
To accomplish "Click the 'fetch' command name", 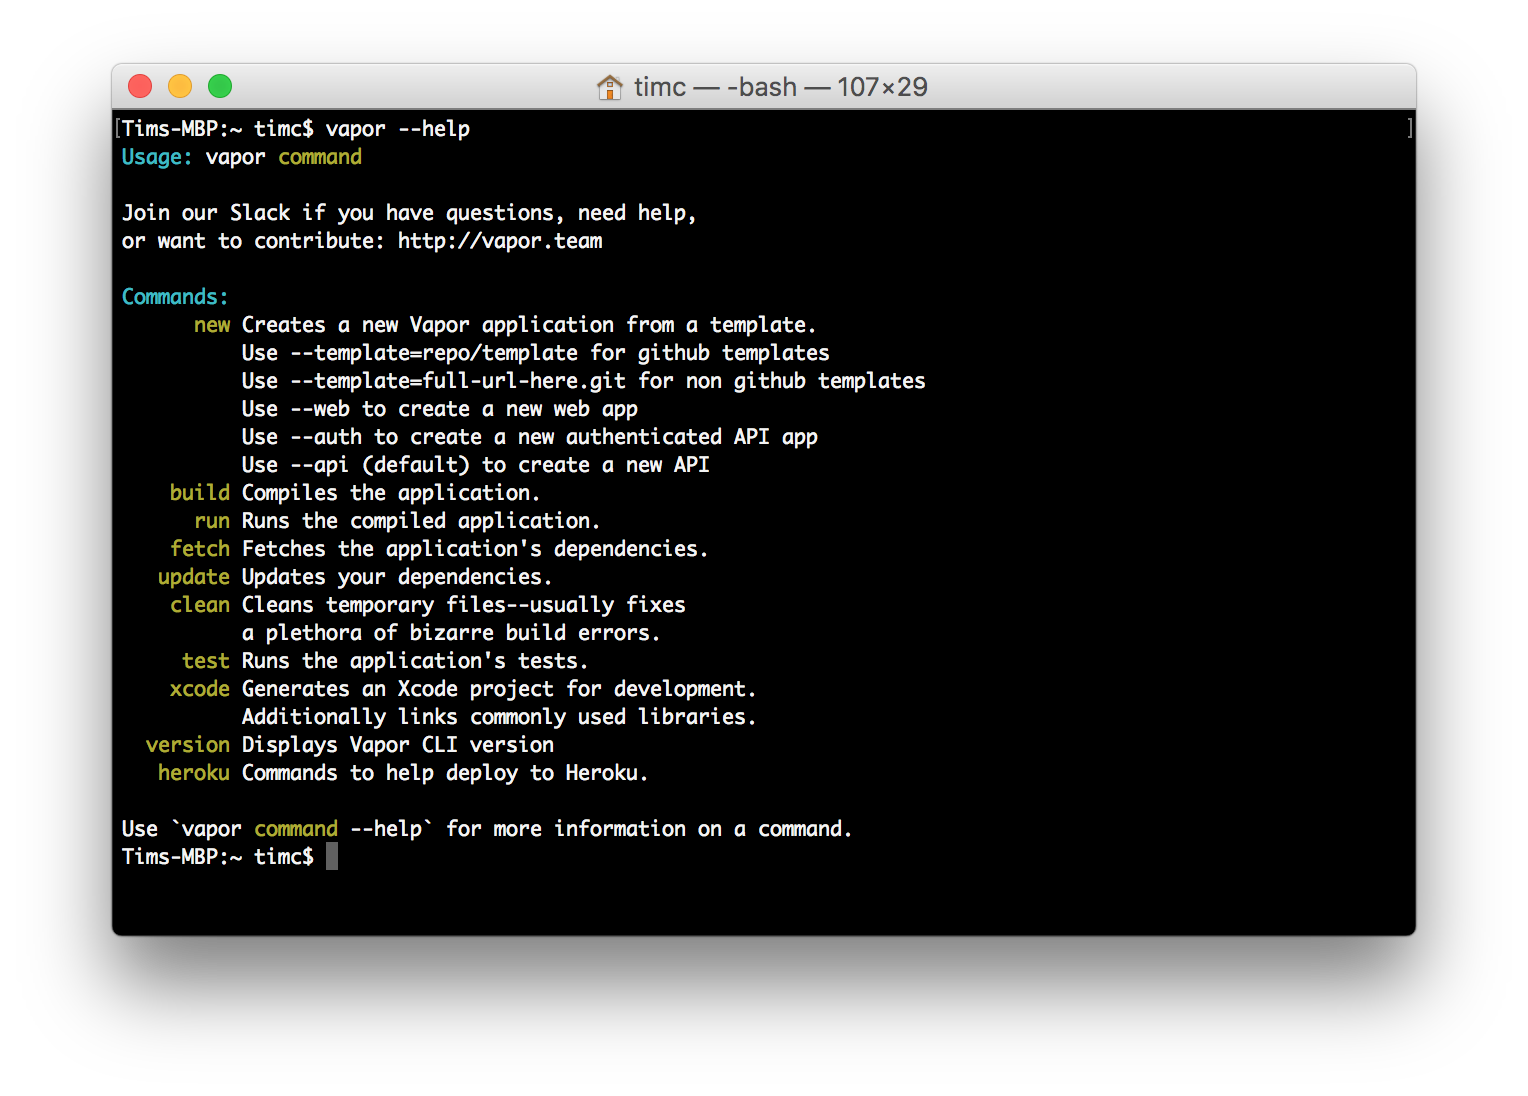I will point(200,549).
